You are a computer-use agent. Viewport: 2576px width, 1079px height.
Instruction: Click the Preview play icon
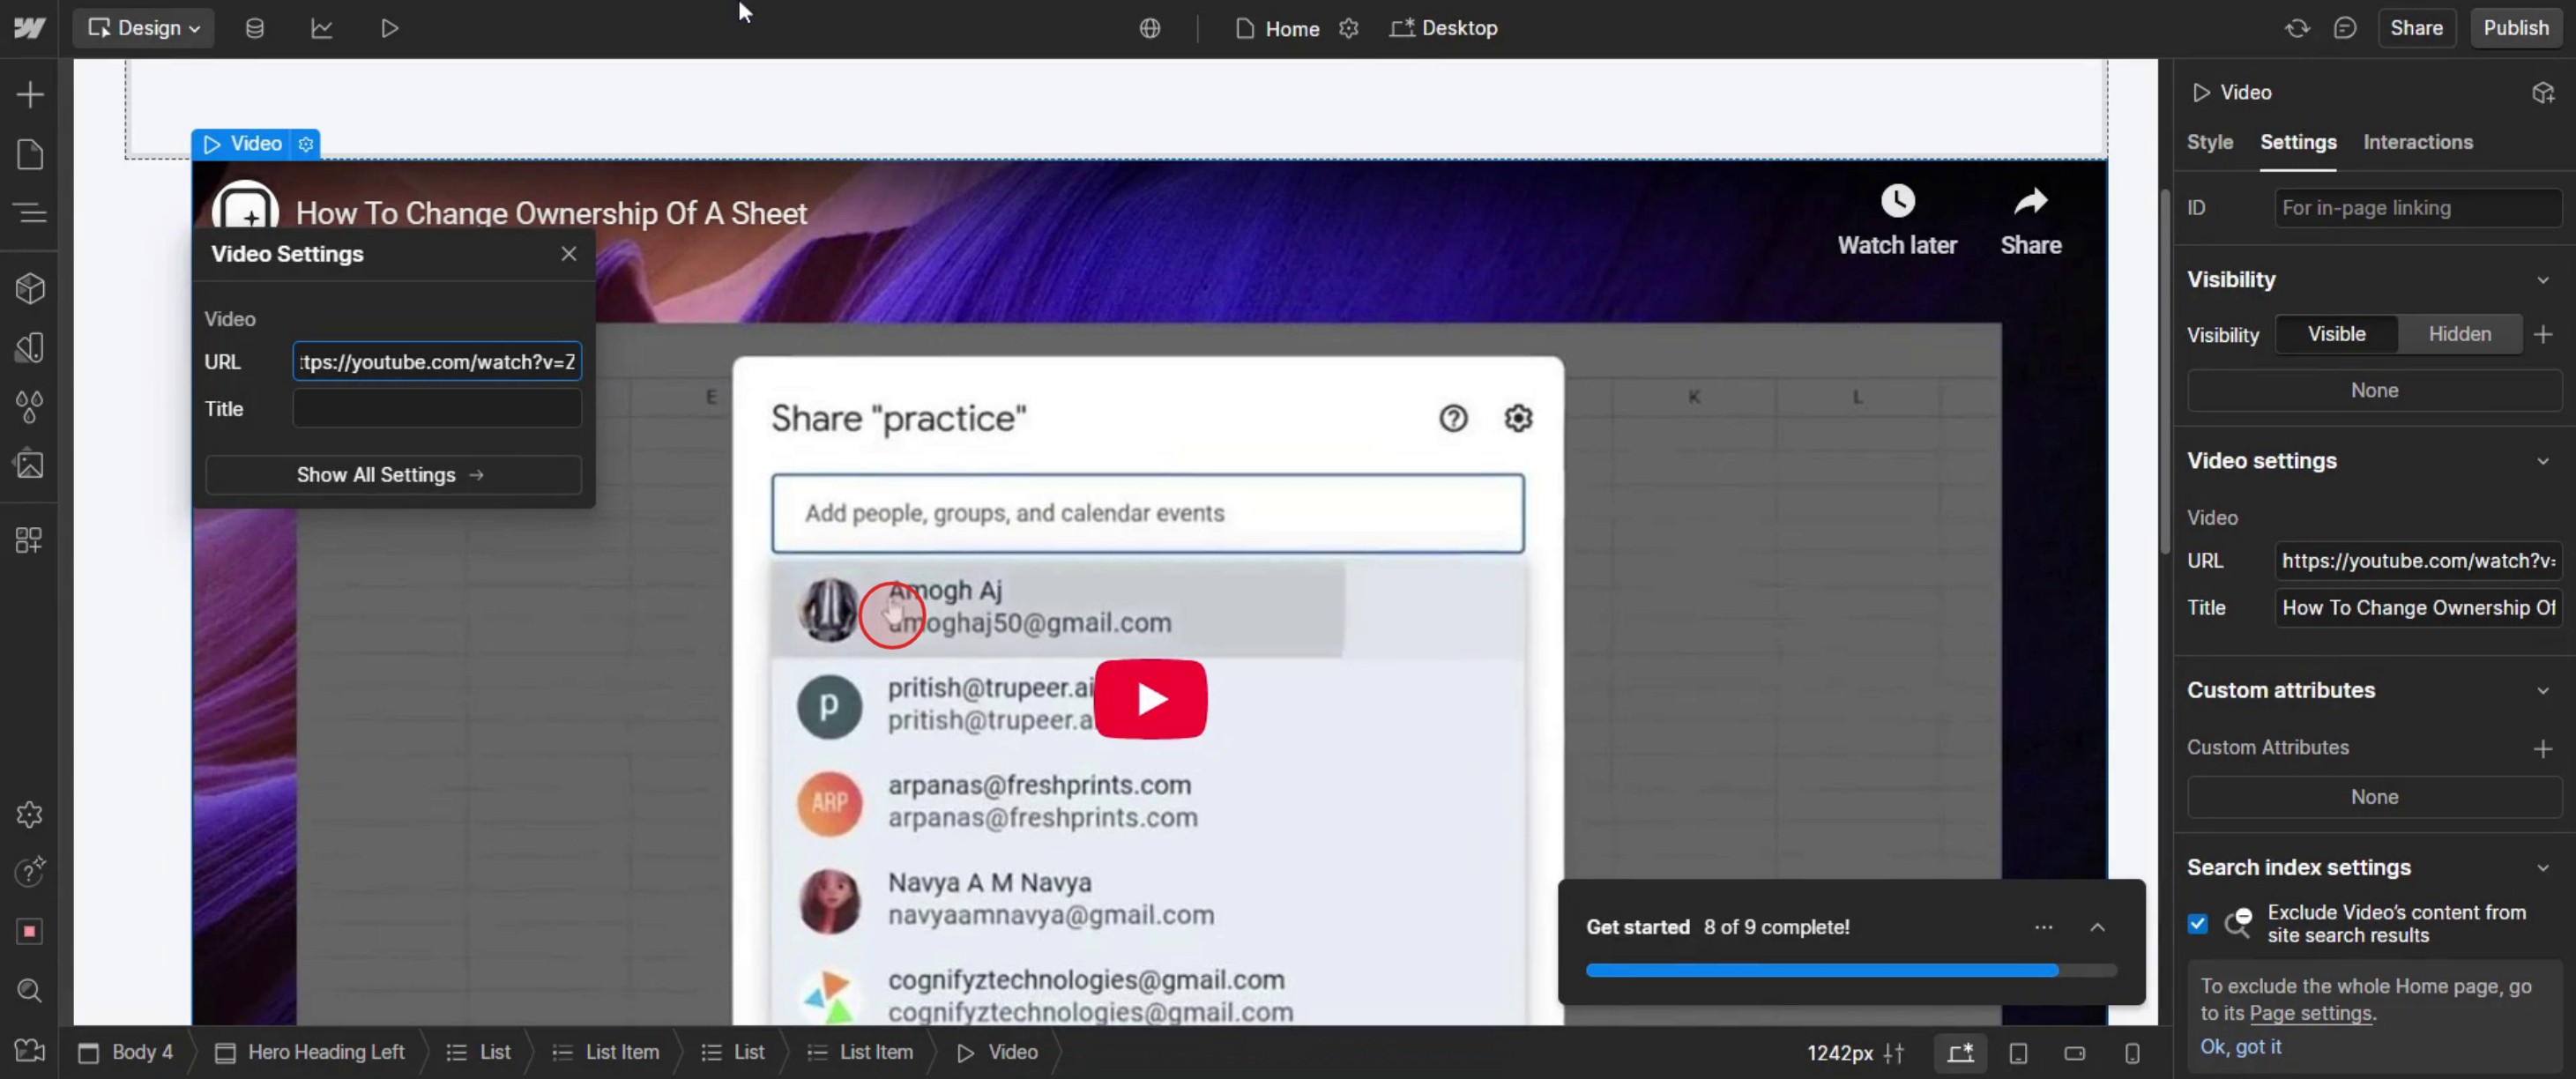[390, 28]
